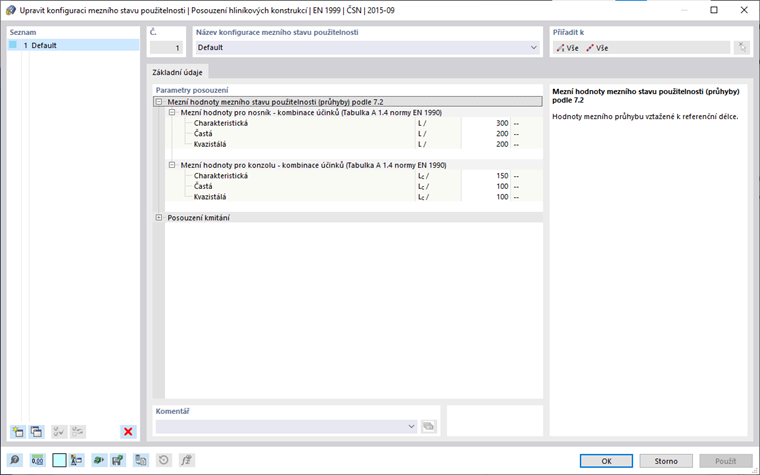Click the first Vše member assignment entry
This screenshot has width=760, height=475.
coord(568,48)
